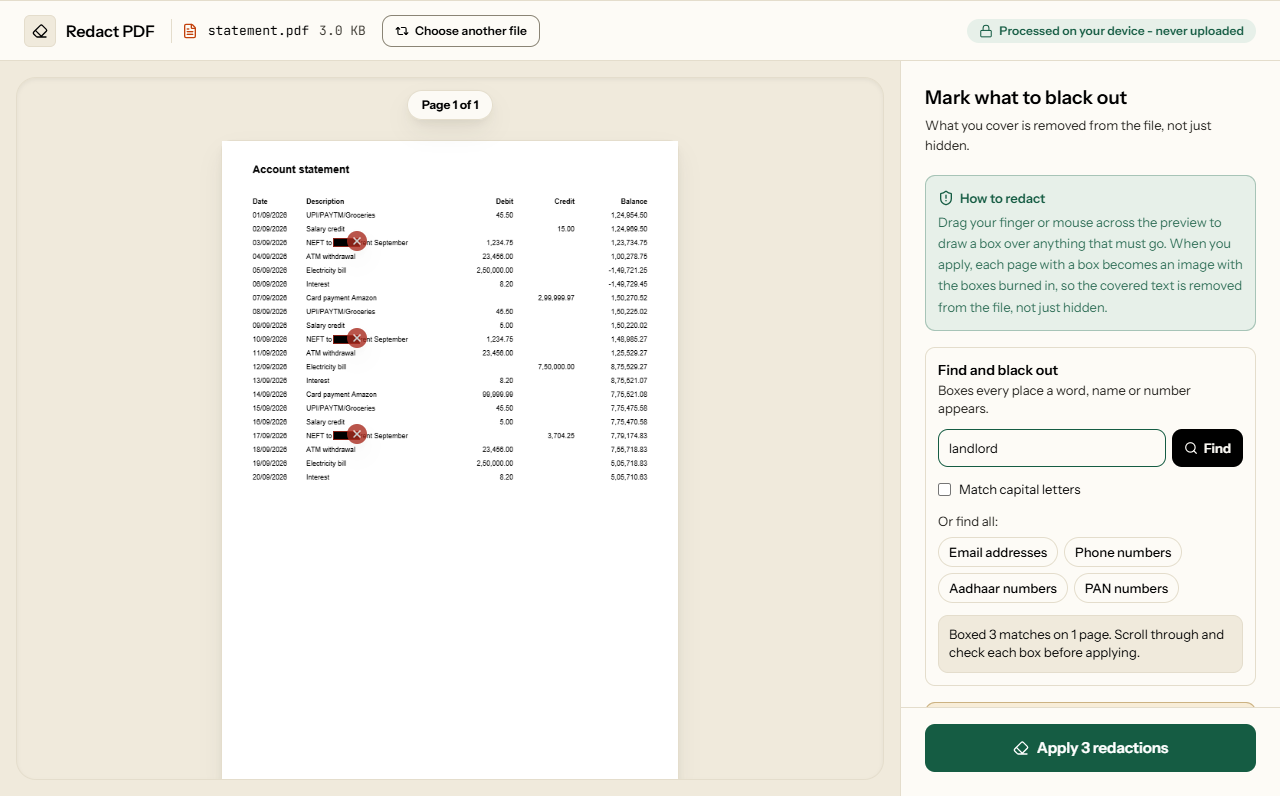Click the lock icon in the privacy badge
Screen dimensions: 1280x796
click(986, 31)
